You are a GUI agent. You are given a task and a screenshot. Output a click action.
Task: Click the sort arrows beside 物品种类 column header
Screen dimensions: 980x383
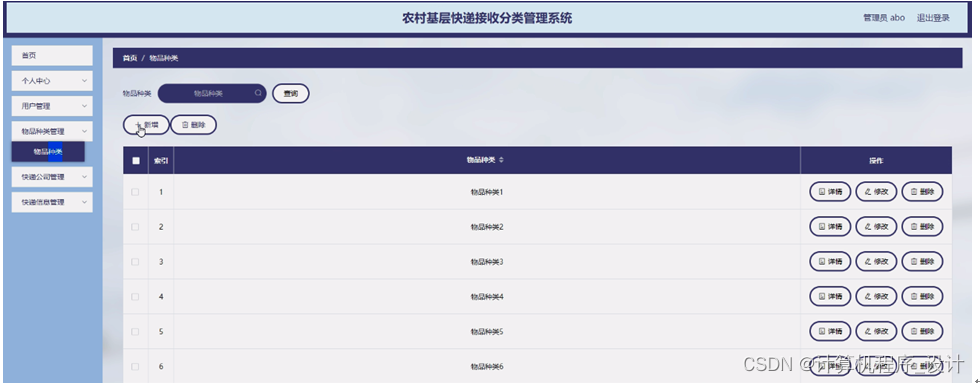501,161
